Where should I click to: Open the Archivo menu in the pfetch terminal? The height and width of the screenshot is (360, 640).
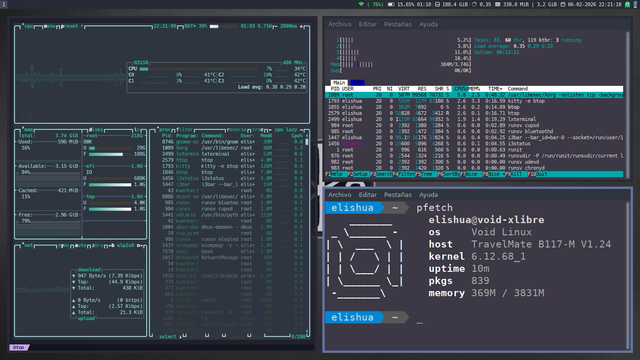pos(340,195)
